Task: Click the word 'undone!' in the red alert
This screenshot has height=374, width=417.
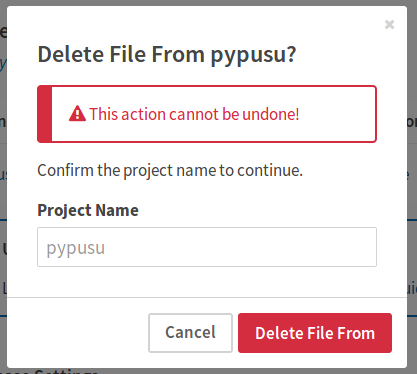Action: (x=271, y=114)
